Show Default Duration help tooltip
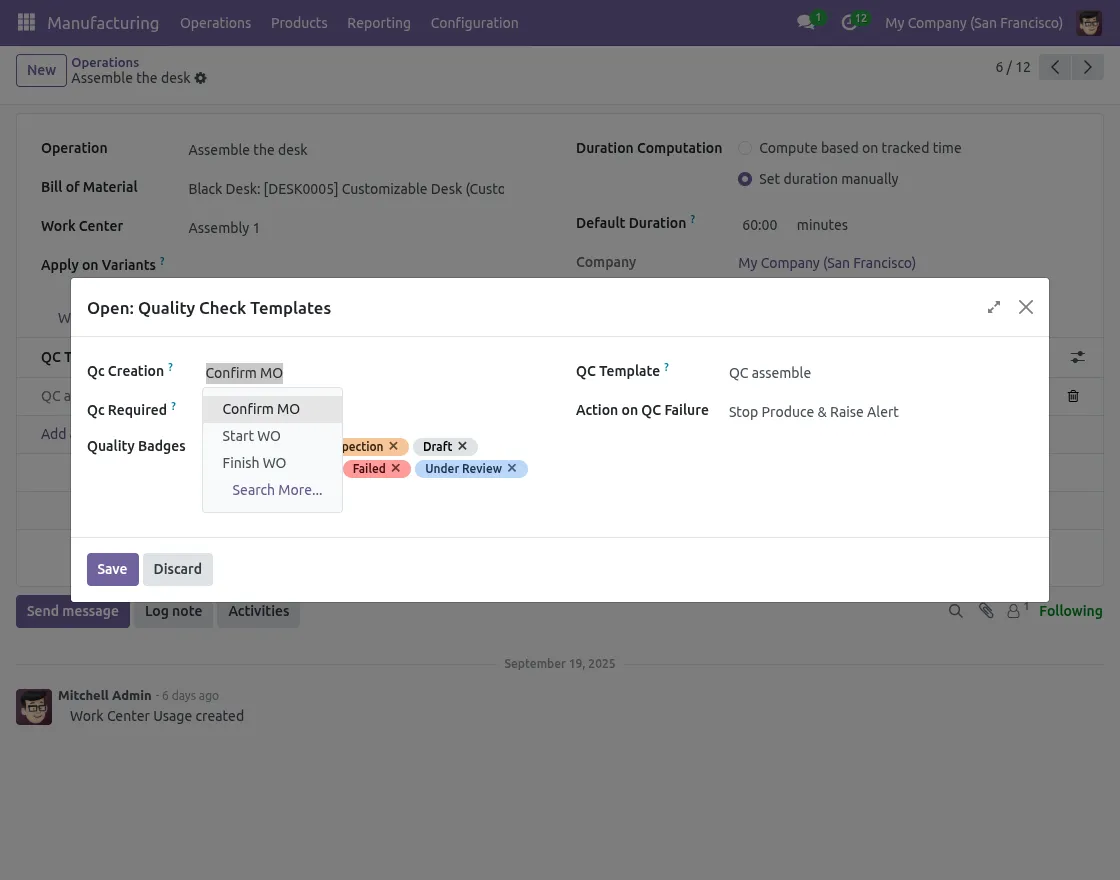The width and height of the screenshot is (1120, 880). (x=692, y=219)
